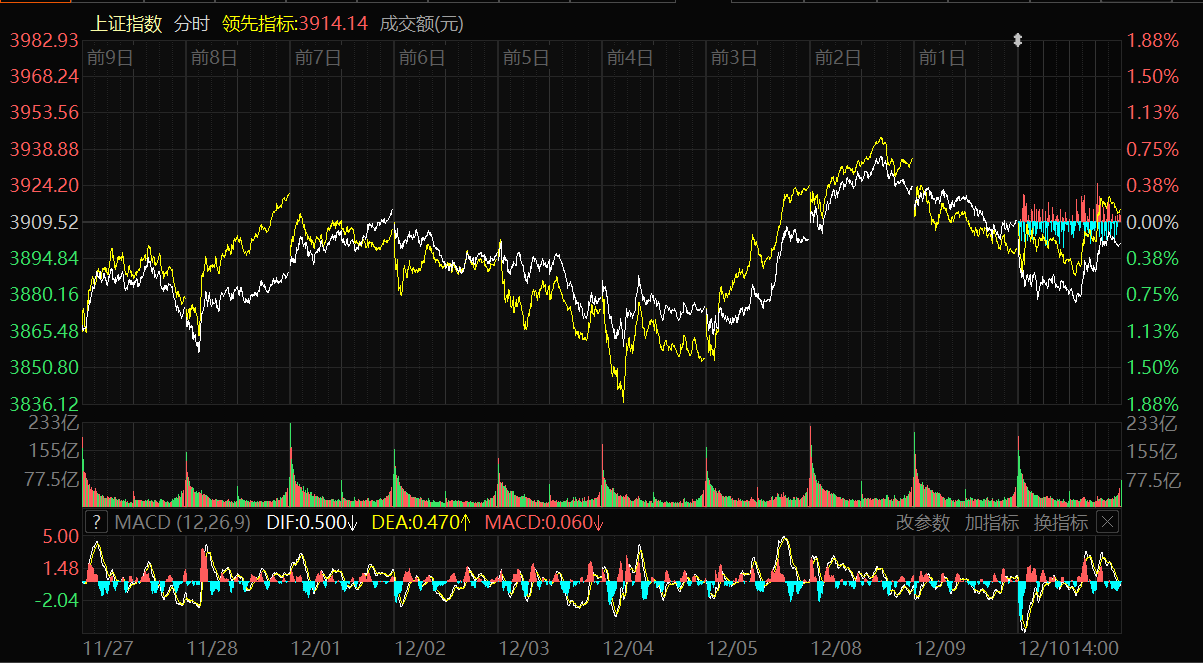1203x663 pixels.
Task: Close the MACD indicator panel
Action: click(x=1107, y=522)
